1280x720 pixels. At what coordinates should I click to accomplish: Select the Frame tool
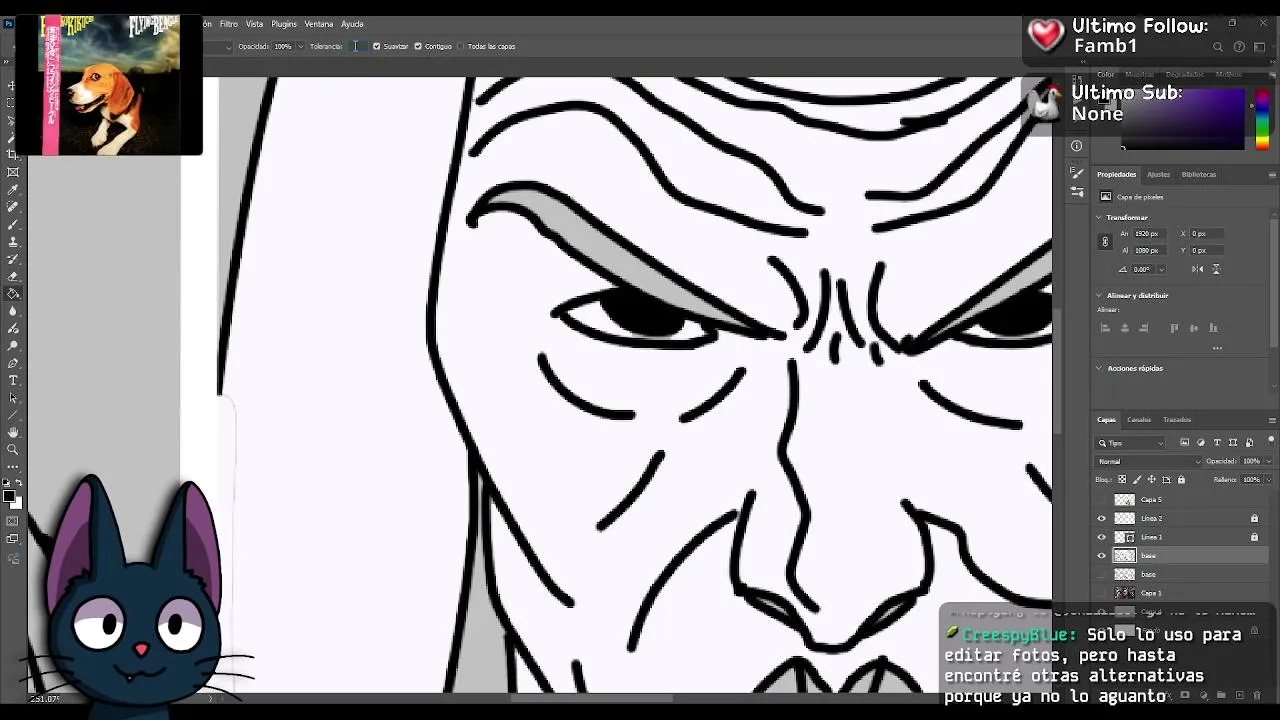(13, 171)
